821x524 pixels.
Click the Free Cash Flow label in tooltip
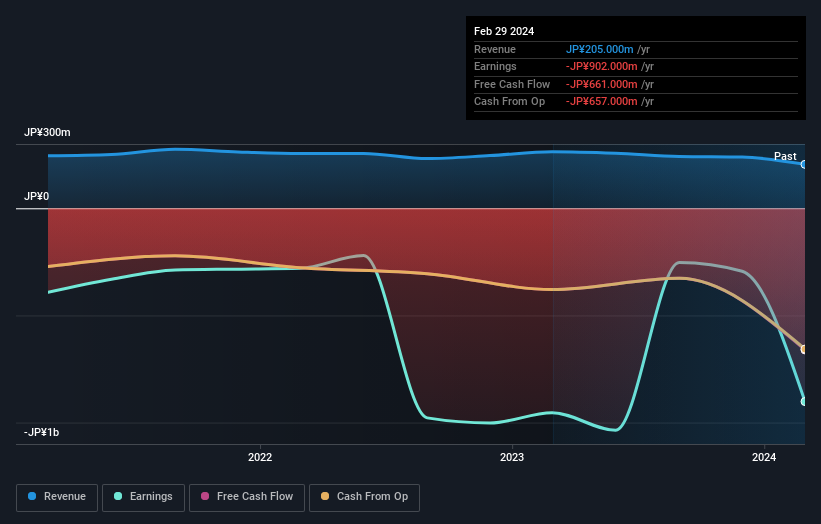(512, 84)
